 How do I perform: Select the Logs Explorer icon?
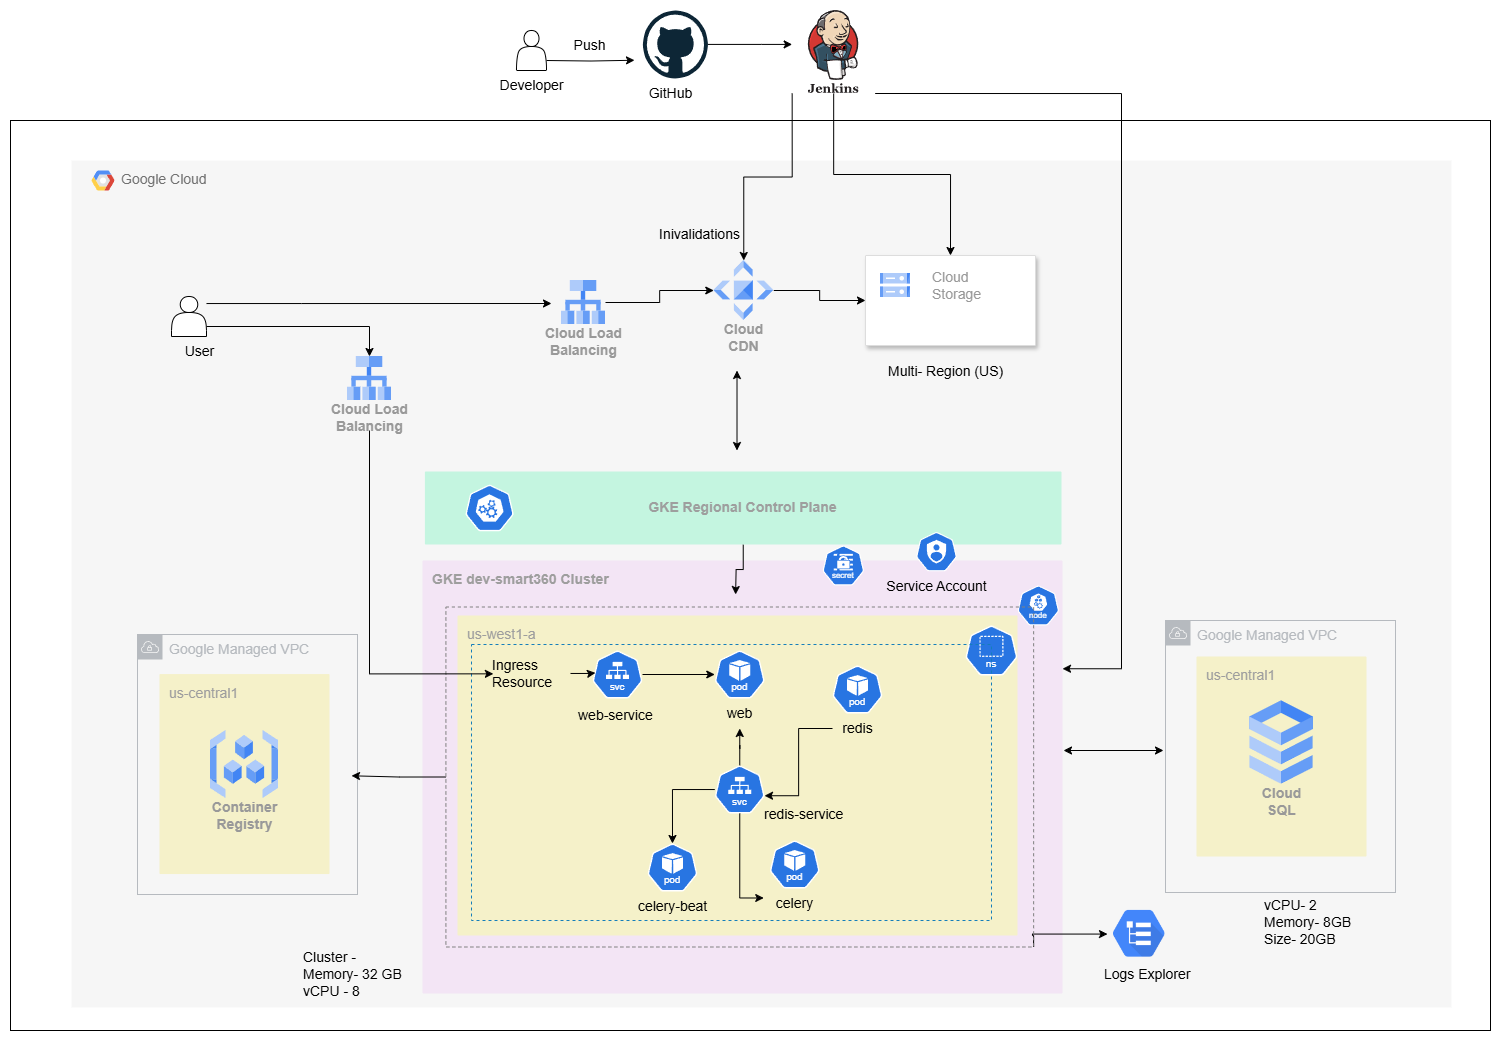(x=1138, y=934)
